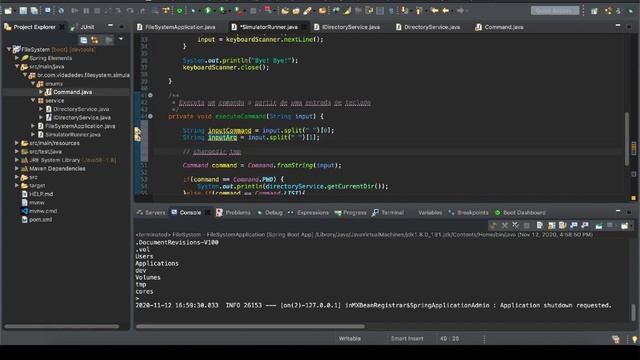Click Collapse All in Project Explorer
Screen dimensions: 640x360
tap(84, 40)
